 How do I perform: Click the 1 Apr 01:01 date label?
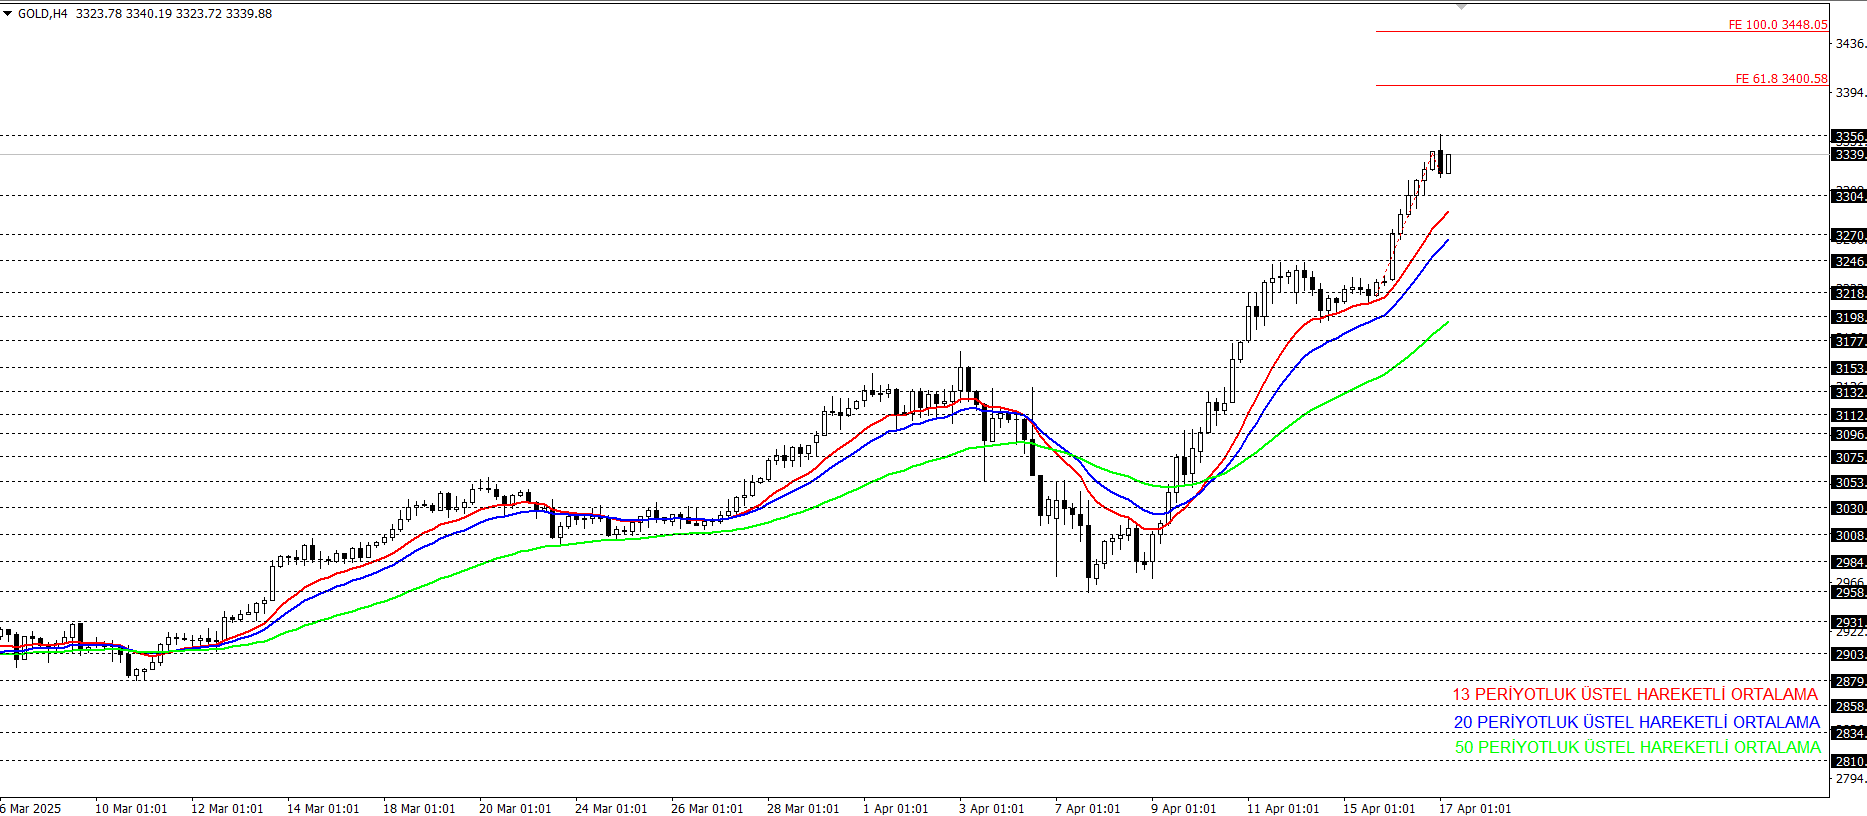pyautogui.click(x=895, y=808)
